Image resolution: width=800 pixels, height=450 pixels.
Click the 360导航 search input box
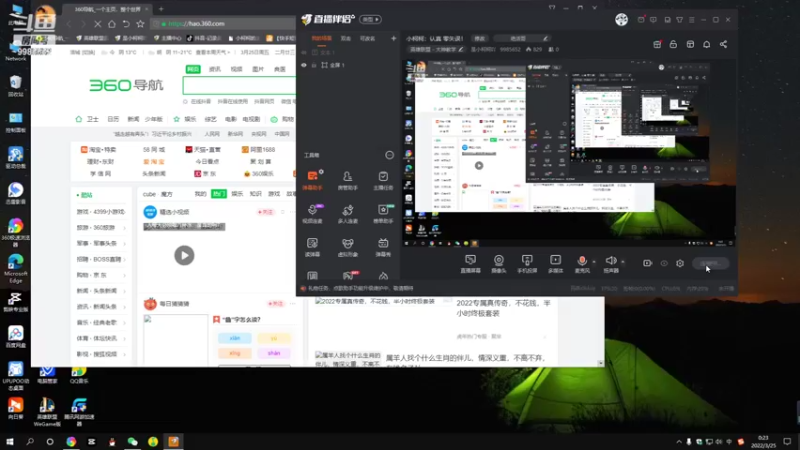pos(239,85)
